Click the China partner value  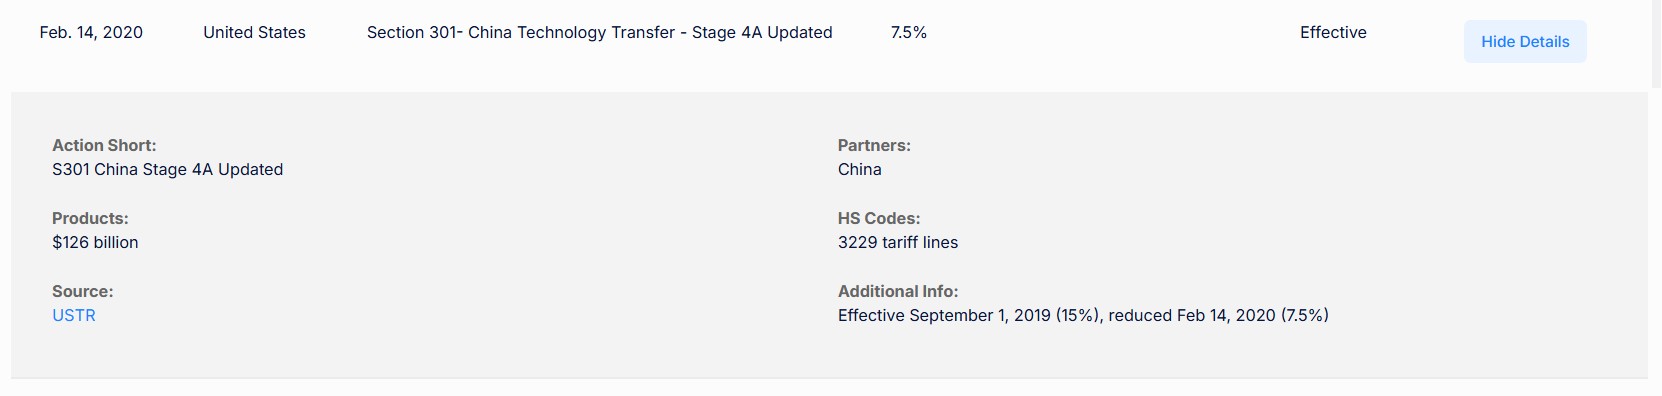860,169
